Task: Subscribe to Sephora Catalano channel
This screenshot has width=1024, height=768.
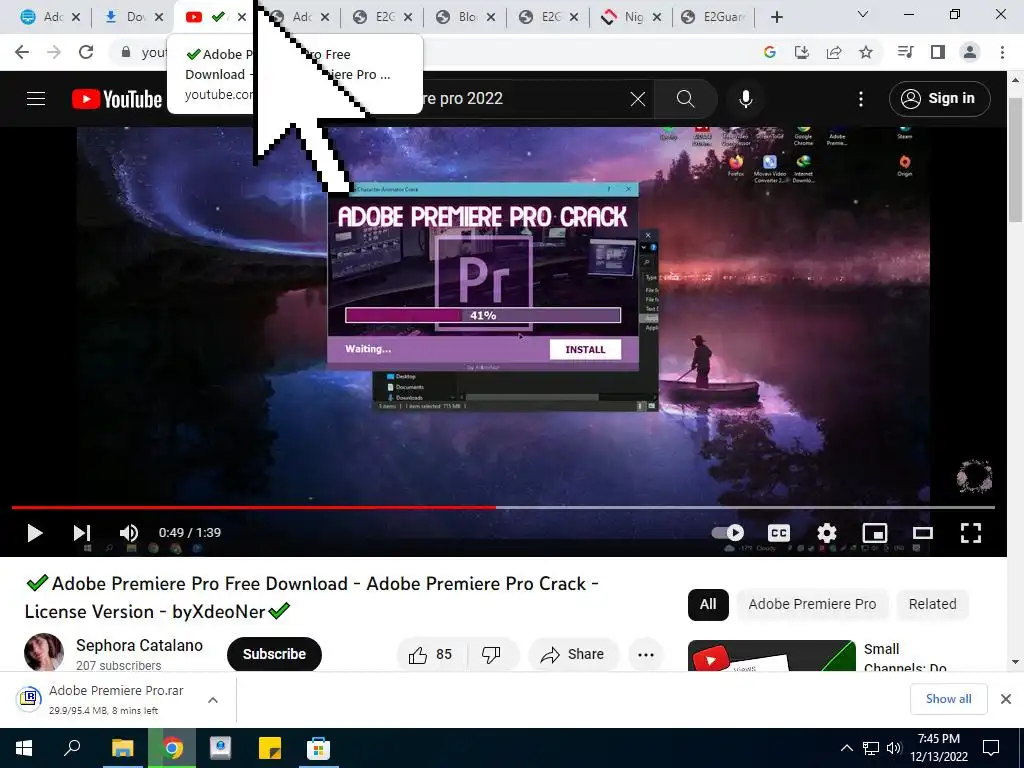Action: 274,654
